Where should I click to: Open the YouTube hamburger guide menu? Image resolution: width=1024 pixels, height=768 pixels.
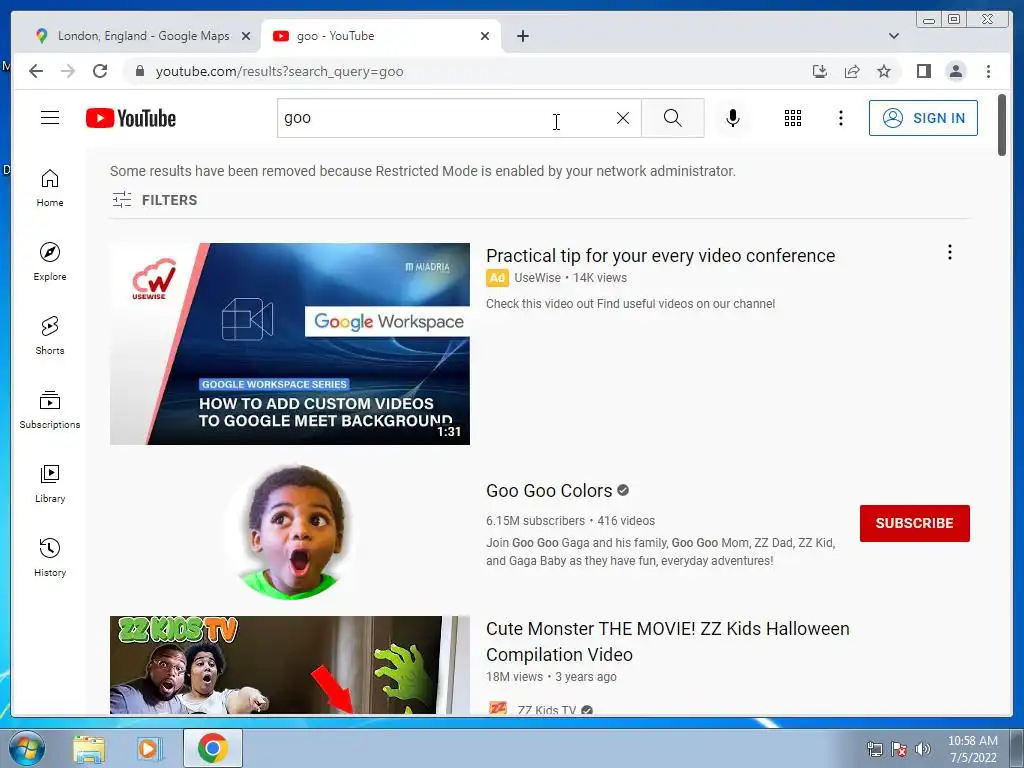pyautogui.click(x=50, y=118)
